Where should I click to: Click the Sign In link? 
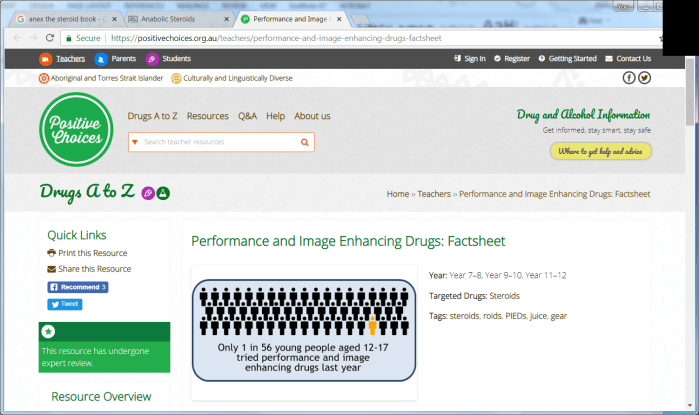point(469,59)
